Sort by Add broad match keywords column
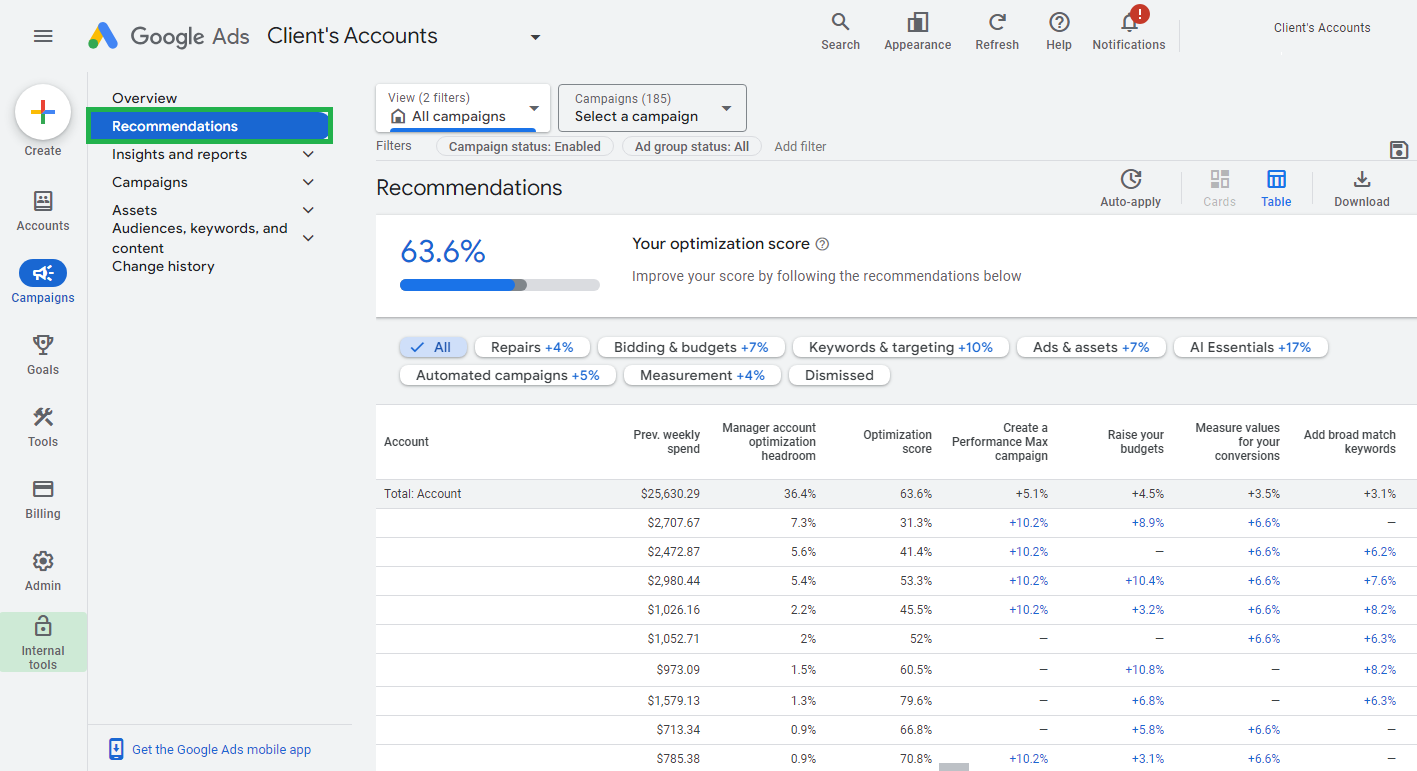1417x771 pixels. [1349, 442]
